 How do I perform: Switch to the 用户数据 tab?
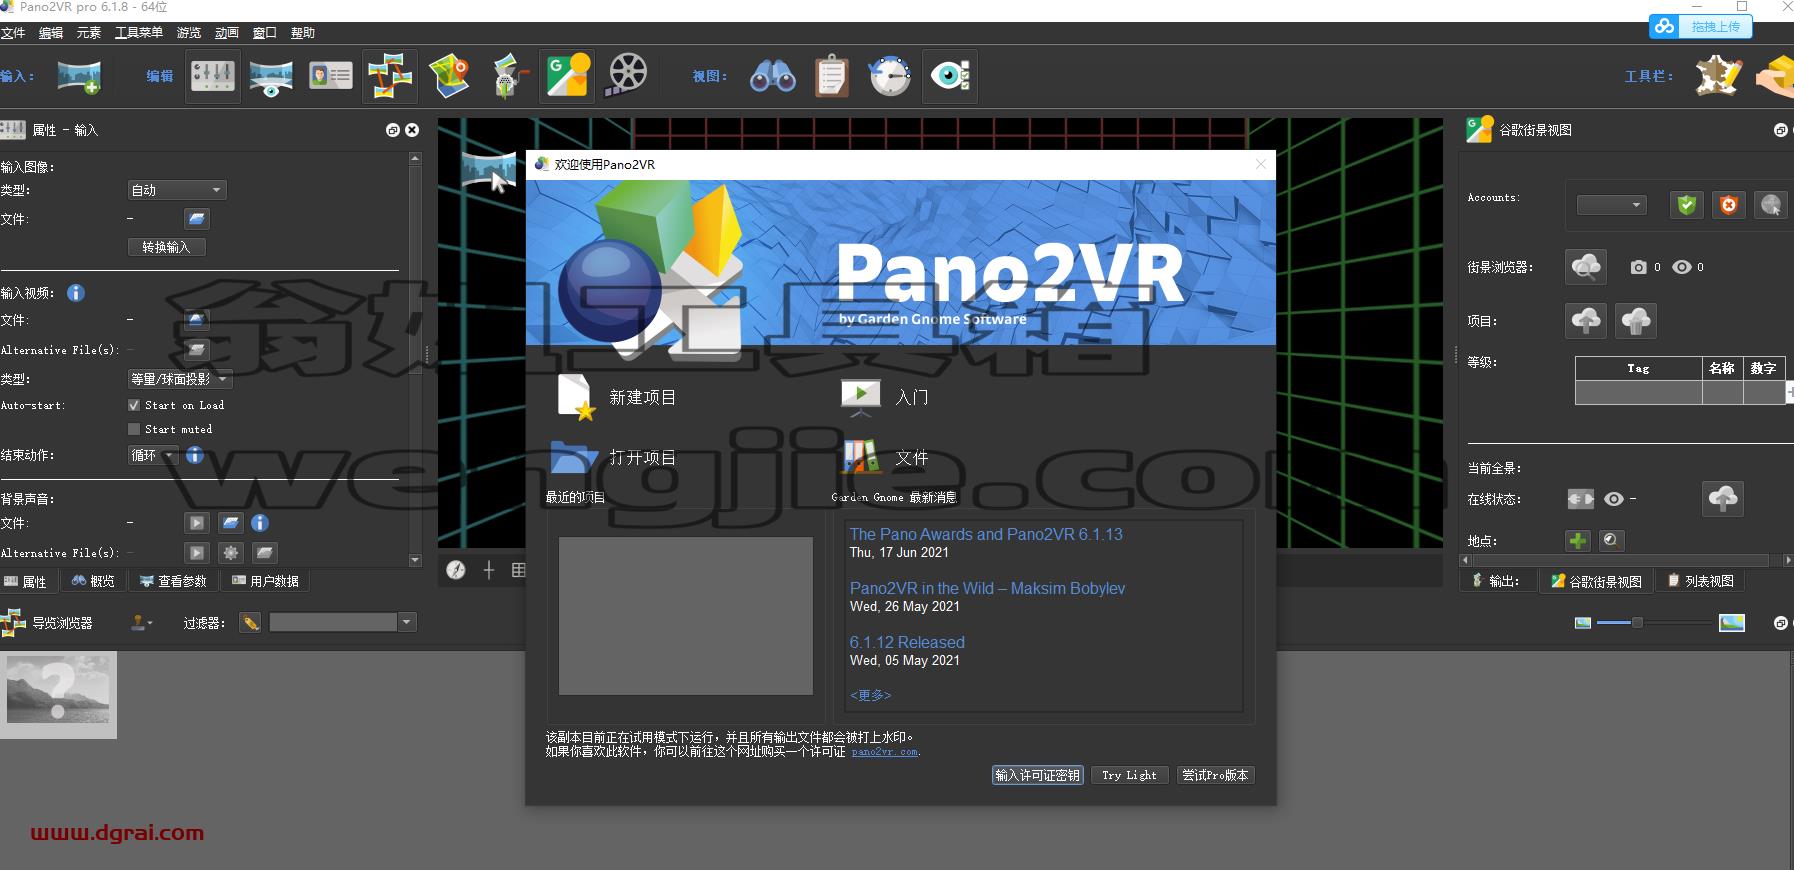pos(265,581)
